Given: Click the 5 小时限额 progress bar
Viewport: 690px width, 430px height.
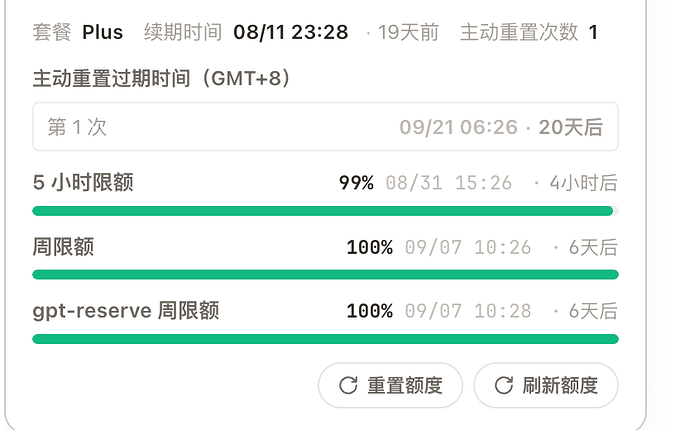Looking at the screenshot, I should pos(325,211).
